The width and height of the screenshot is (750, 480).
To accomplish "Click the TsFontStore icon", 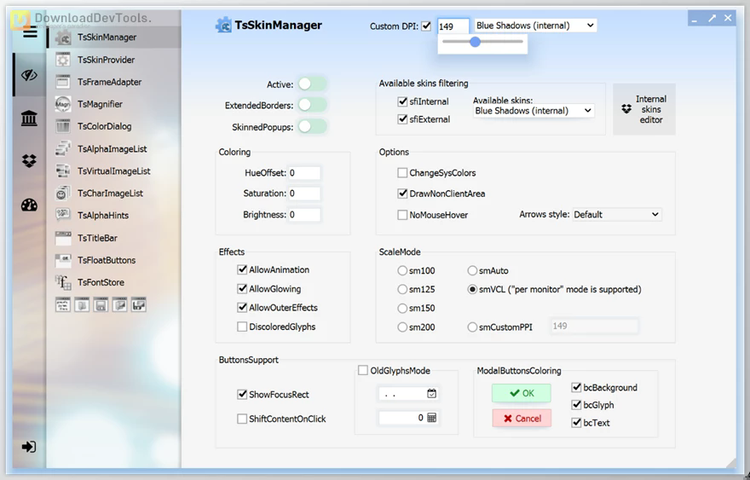I will tap(63, 282).
